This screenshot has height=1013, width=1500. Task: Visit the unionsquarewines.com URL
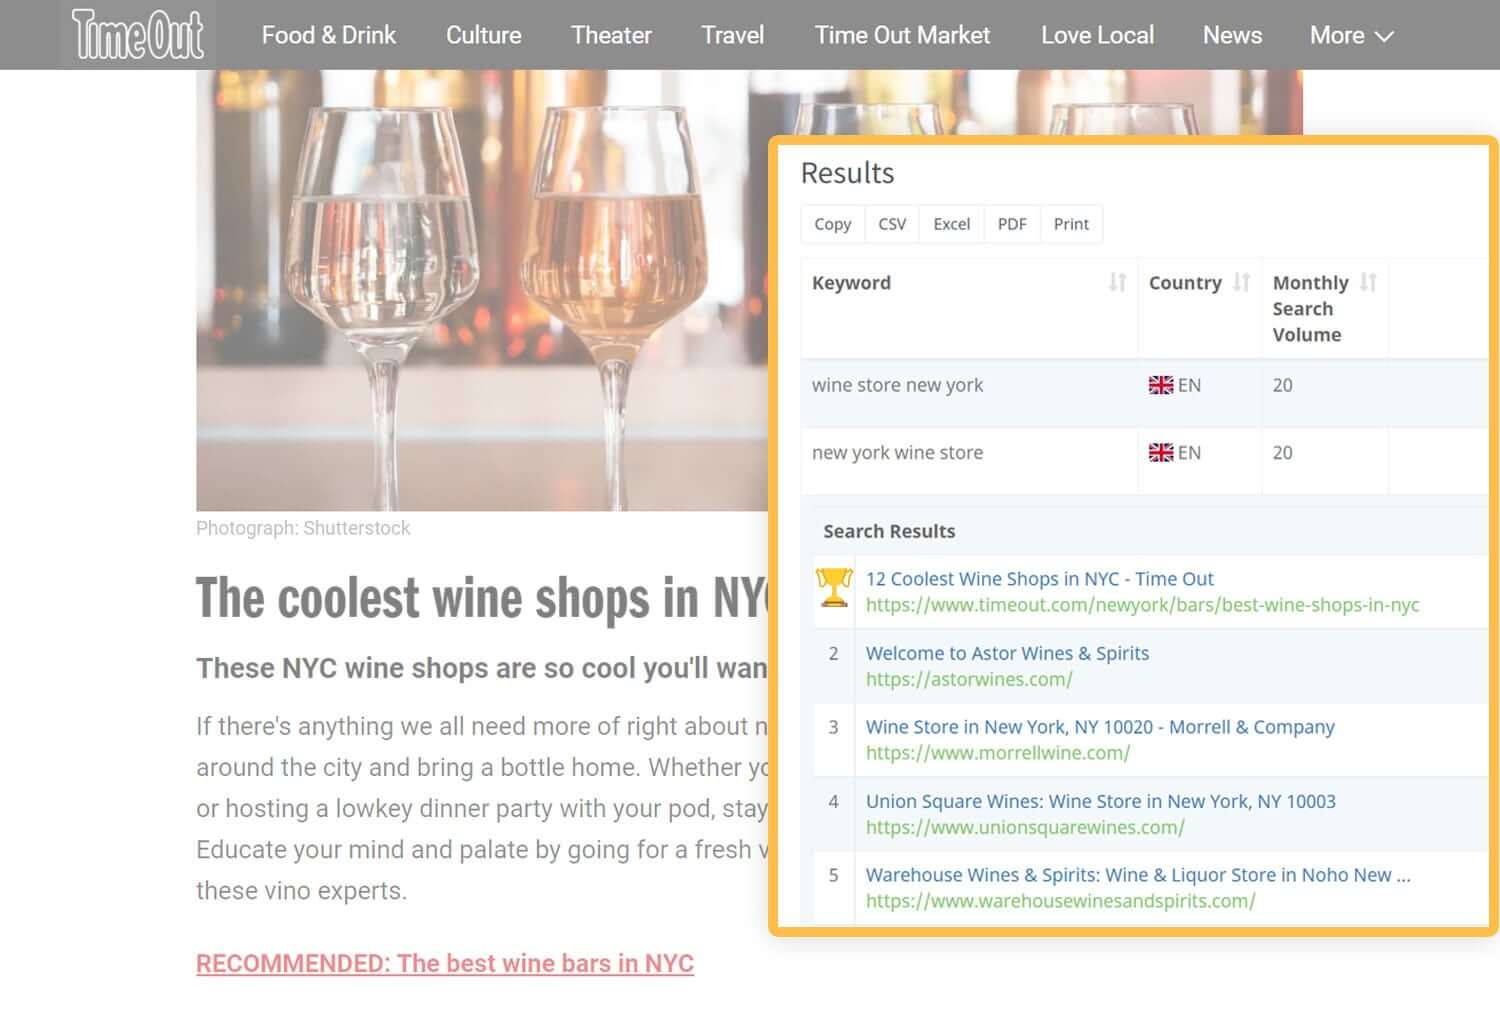coord(1025,827)
